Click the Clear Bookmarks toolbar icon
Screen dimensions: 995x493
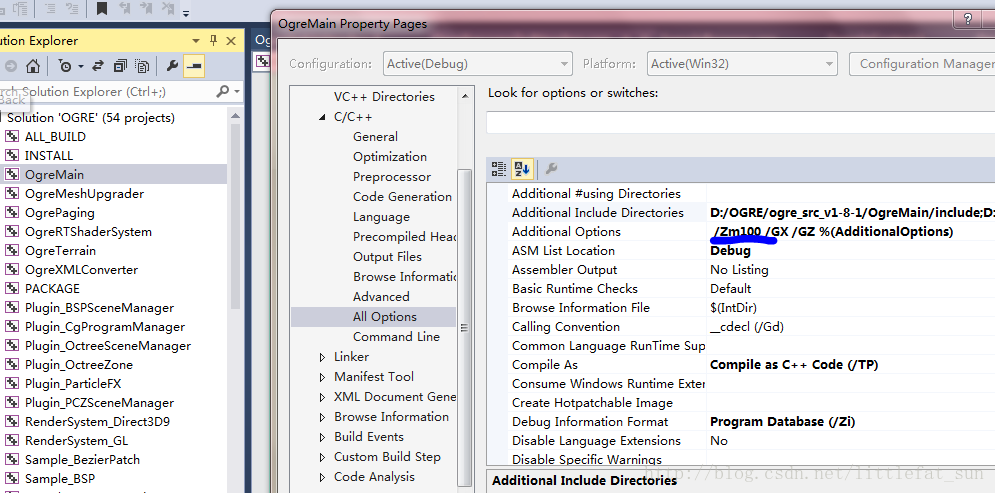pyautogui.click(x=168, y=8)
